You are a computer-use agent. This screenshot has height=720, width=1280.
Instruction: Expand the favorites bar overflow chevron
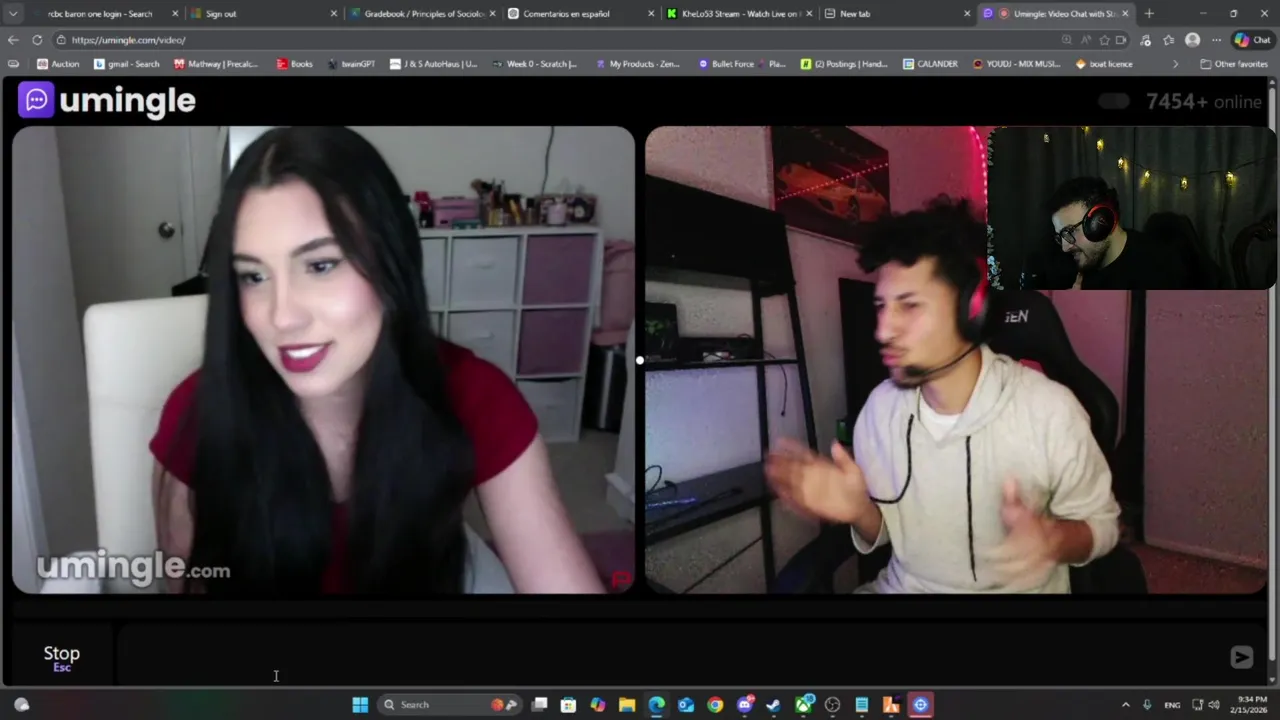(x=1175, y=64)
